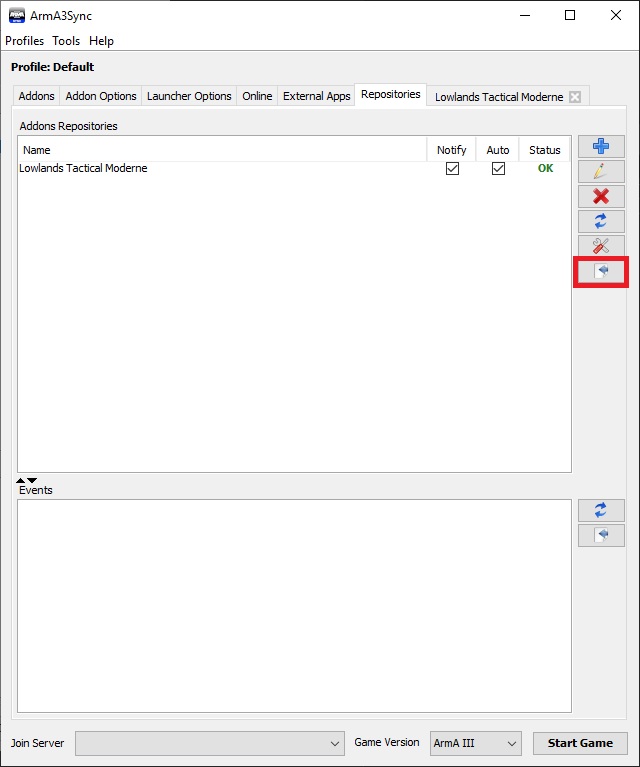Close the Lowlands Tactical Moderne tab
This screenshot has width=640, height=767.
pyautogui.click(x=575, y=97)
